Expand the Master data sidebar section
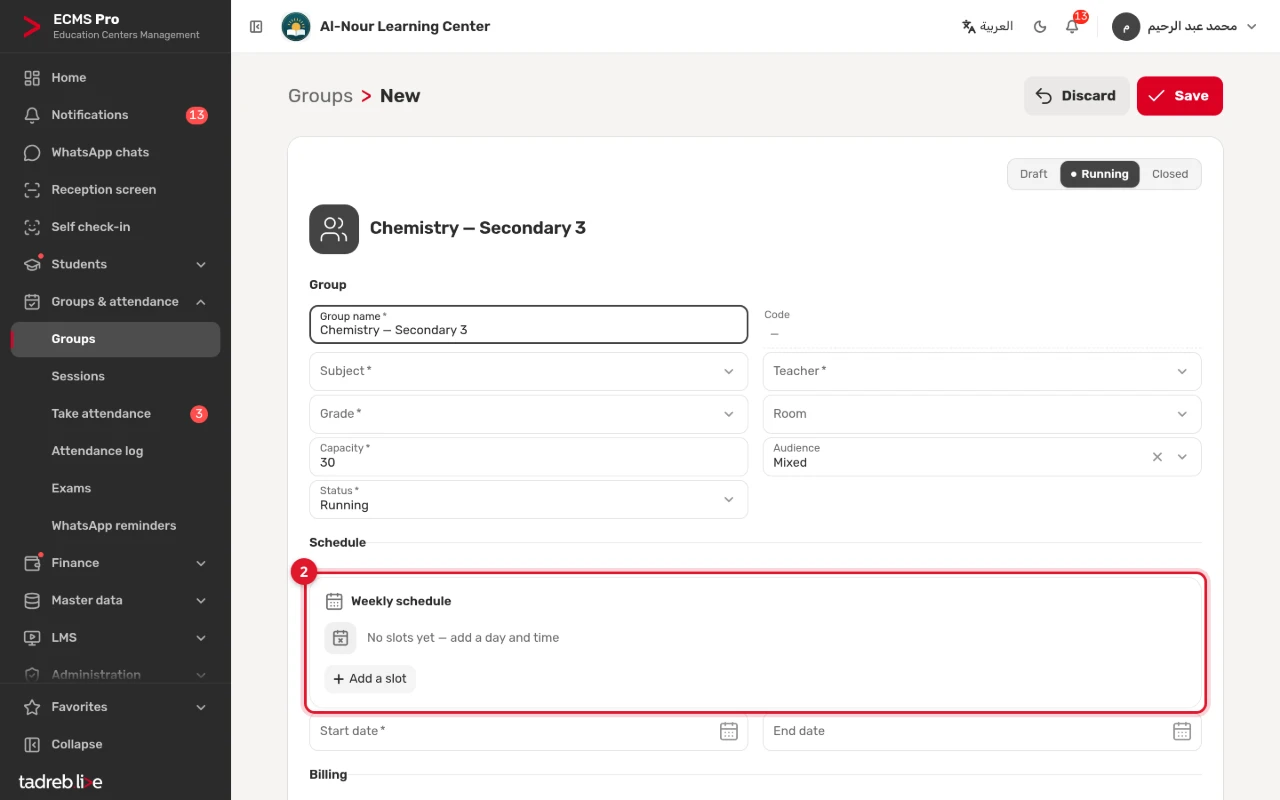 (115, 601)
